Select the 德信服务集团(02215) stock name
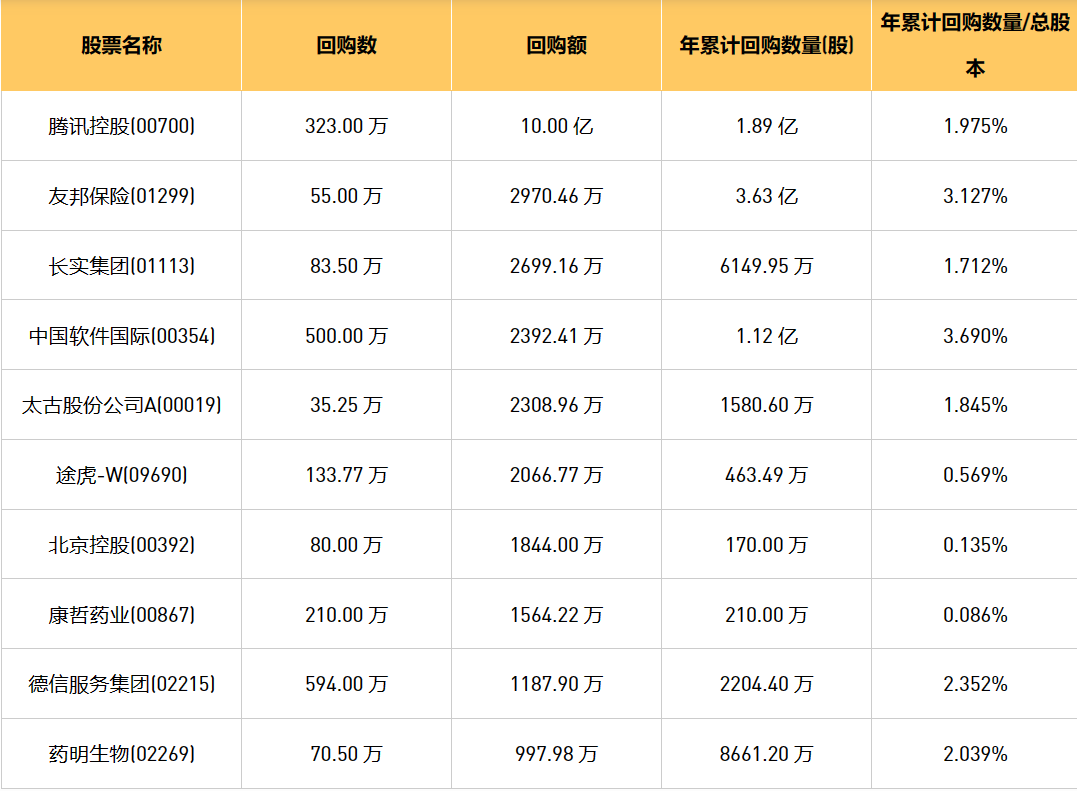Viewport: 1077px width, 791px height. (x=121, y=684)
